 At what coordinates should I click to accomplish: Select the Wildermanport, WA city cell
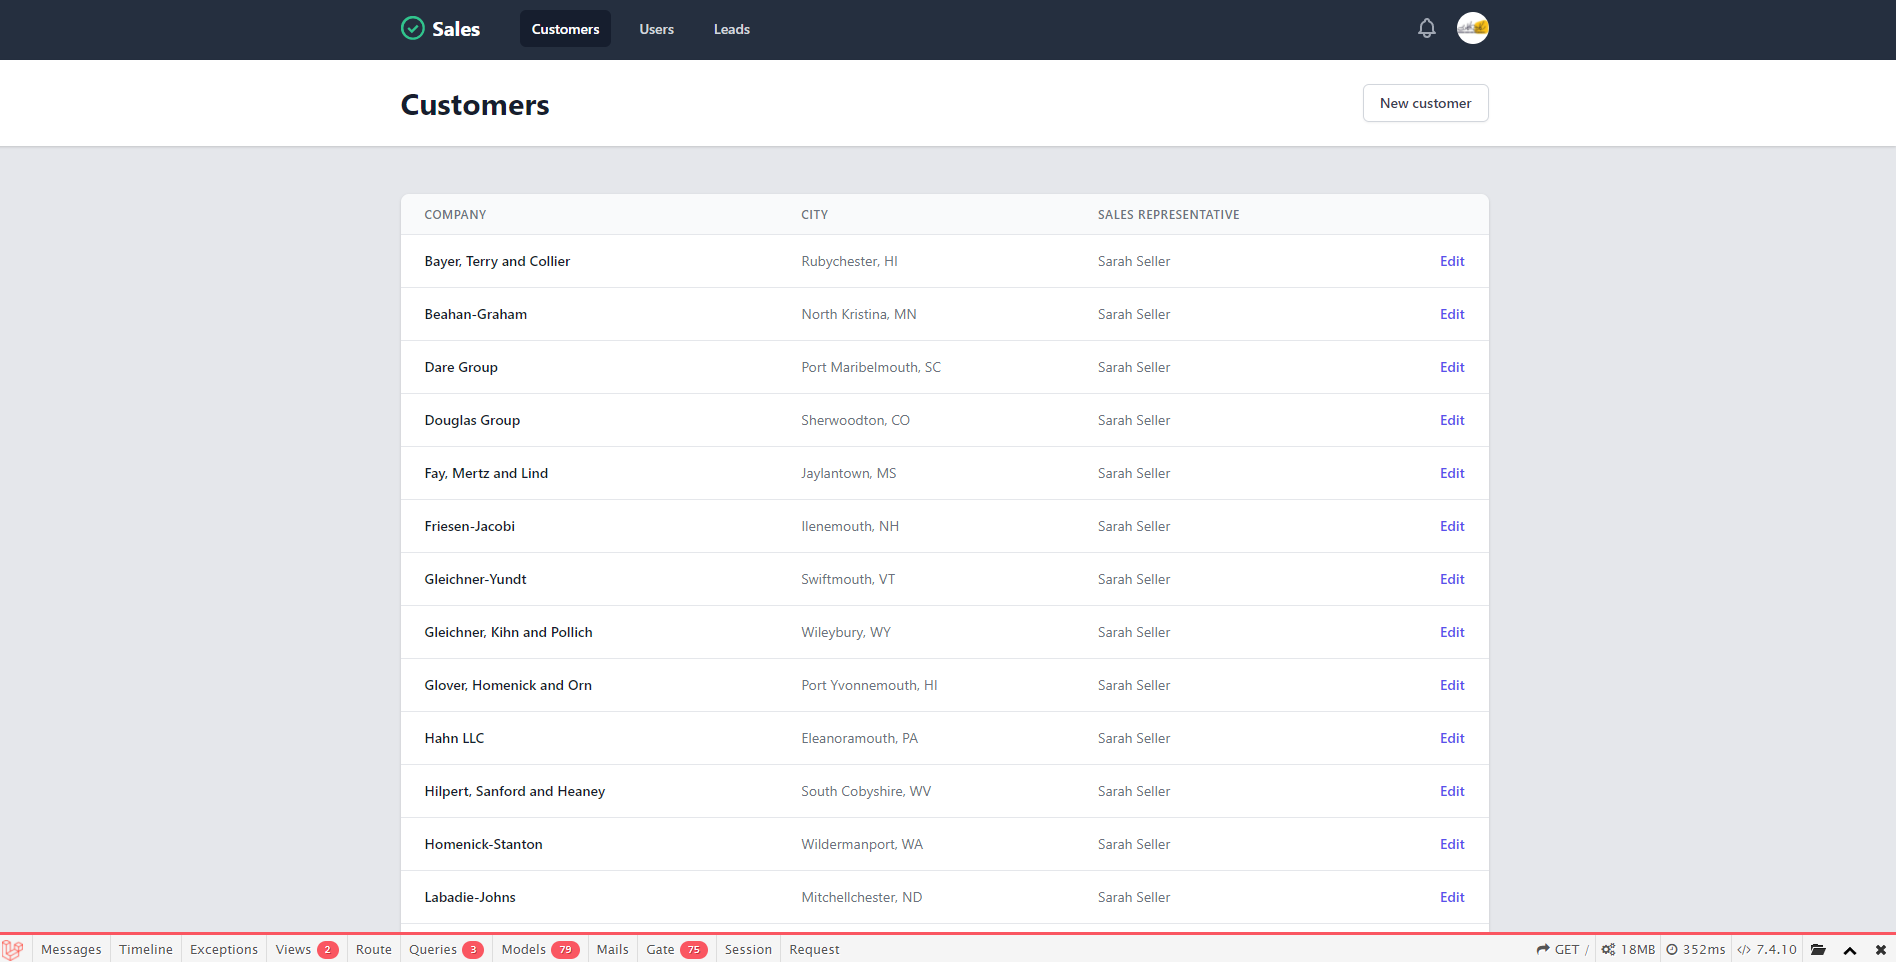click(862, 844)
